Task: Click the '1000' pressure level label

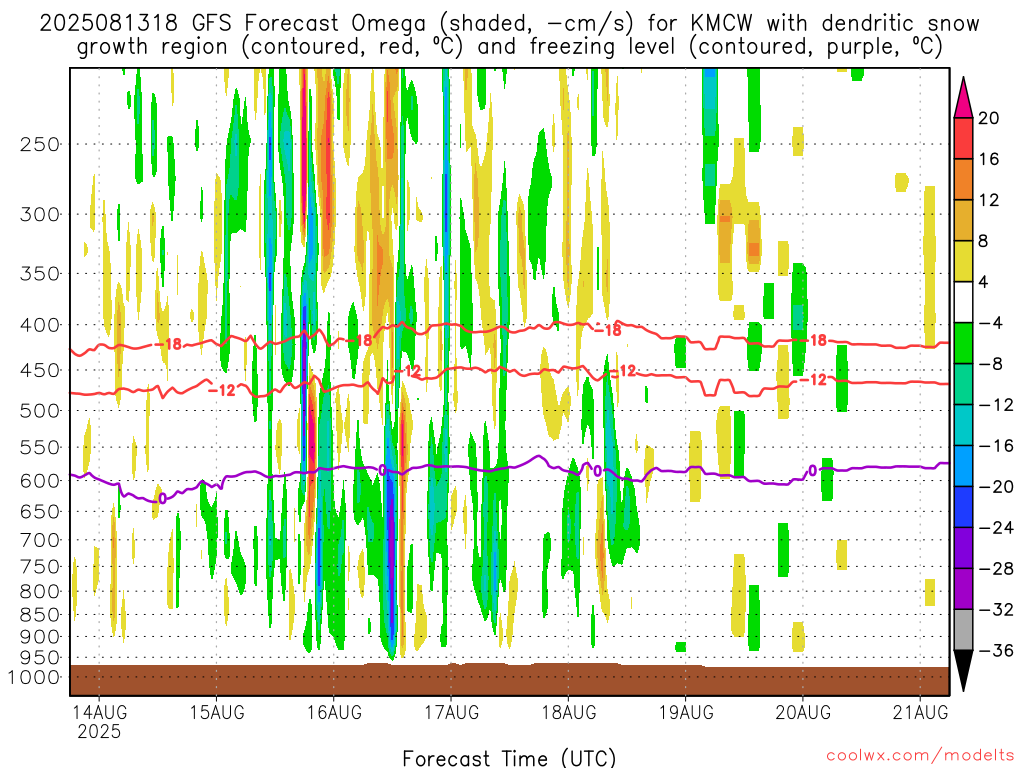Action: (34, 678)
